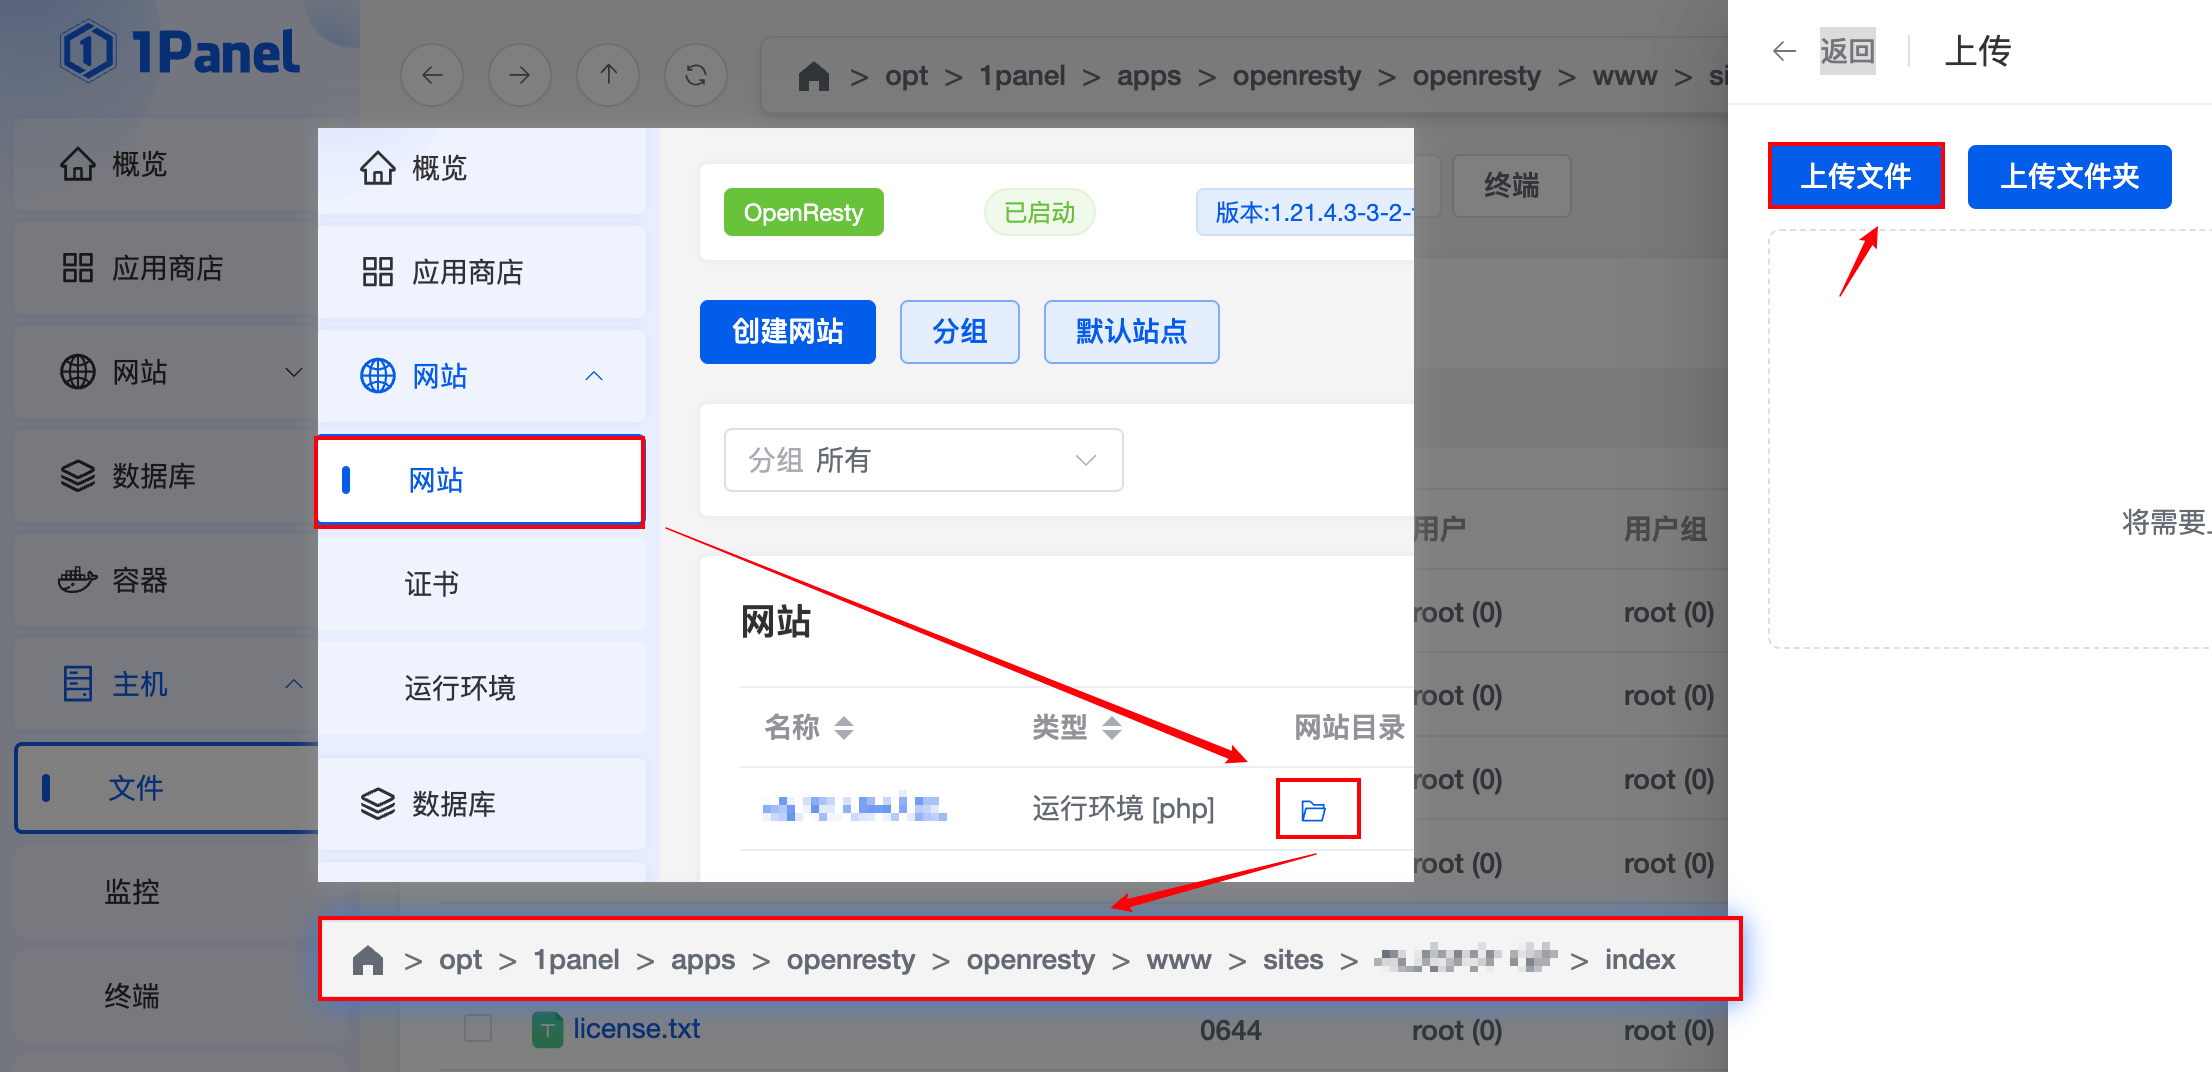Click the 上传文件夹 button
This screenshot has width=2212, height=1072.
pyautogui.click(x=2070, y=177)
